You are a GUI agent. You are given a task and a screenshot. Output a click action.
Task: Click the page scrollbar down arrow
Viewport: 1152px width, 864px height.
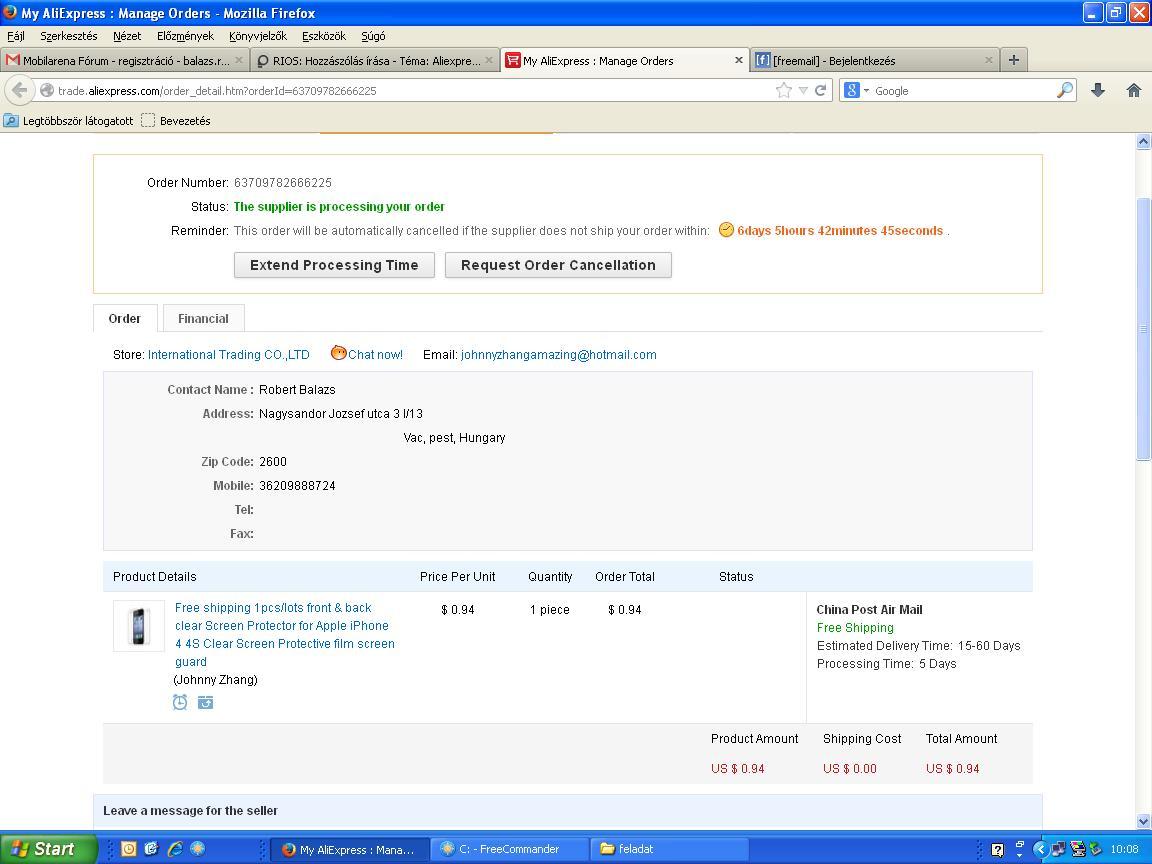tap(1143, 821)
